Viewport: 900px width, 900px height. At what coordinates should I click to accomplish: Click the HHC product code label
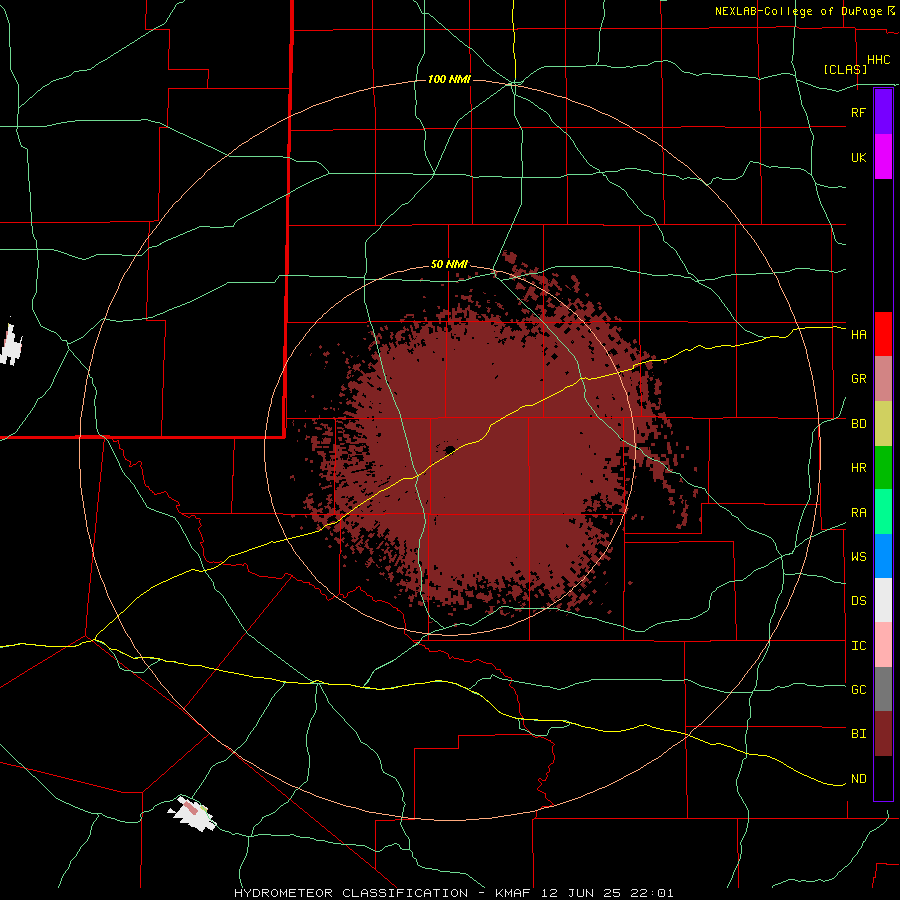pyautogui.click(x=879, y=60)
